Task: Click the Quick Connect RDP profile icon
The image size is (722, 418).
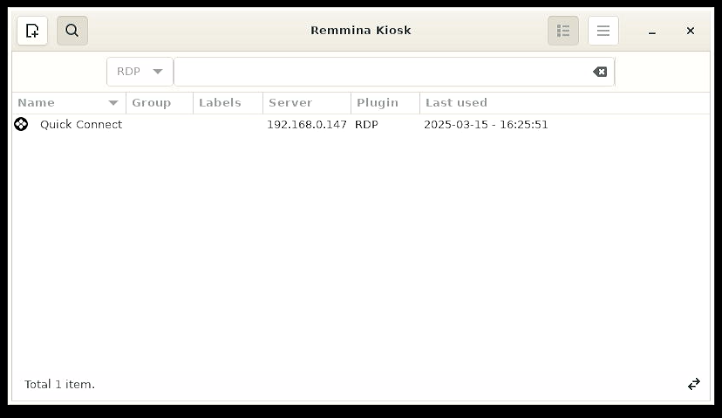Action: pyautogui.click(x=21, y=125)
